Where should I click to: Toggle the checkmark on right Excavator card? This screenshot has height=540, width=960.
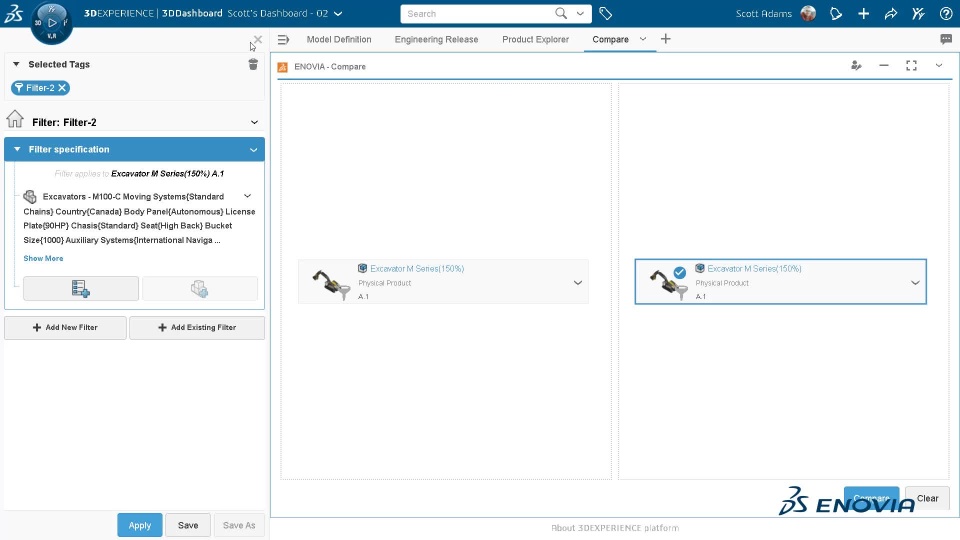coord(680,272)
